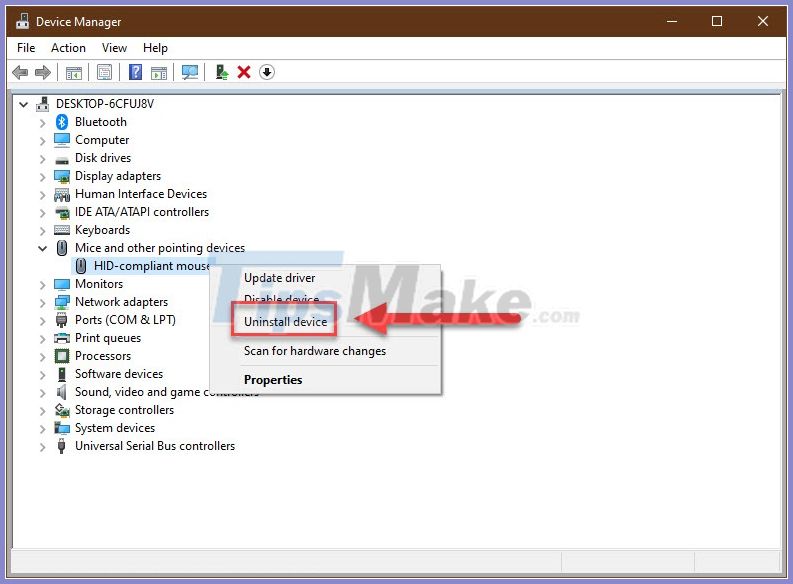Click red X Uninstall device toolbar icon
Screen dimensions: 793x584
244,72
